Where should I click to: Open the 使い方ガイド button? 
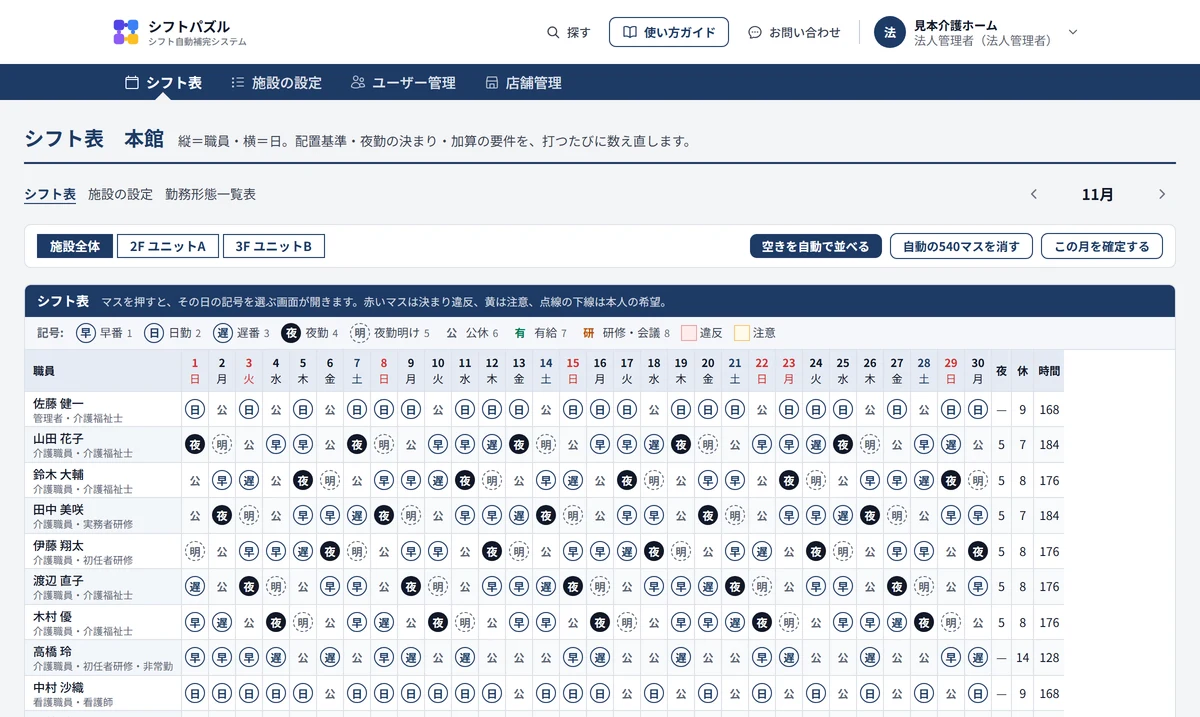click(669, 32)
